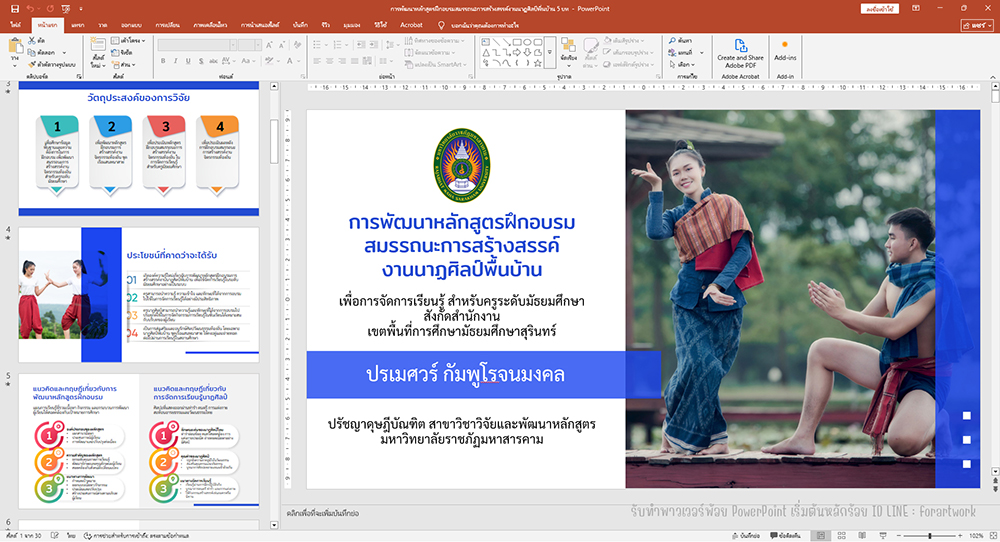1000x542 pixels.
Task: Click the Comments button in status bar
Action: click(x=785, y=536)
